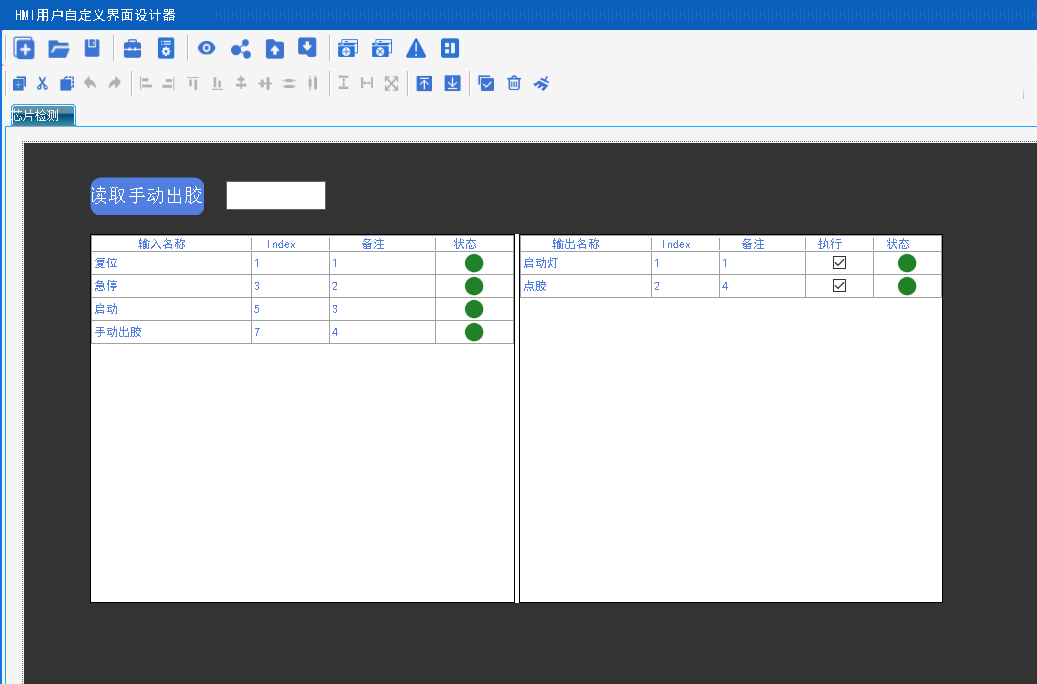Click the white input box beside 读取手动出胶

[x=276, y=195]
